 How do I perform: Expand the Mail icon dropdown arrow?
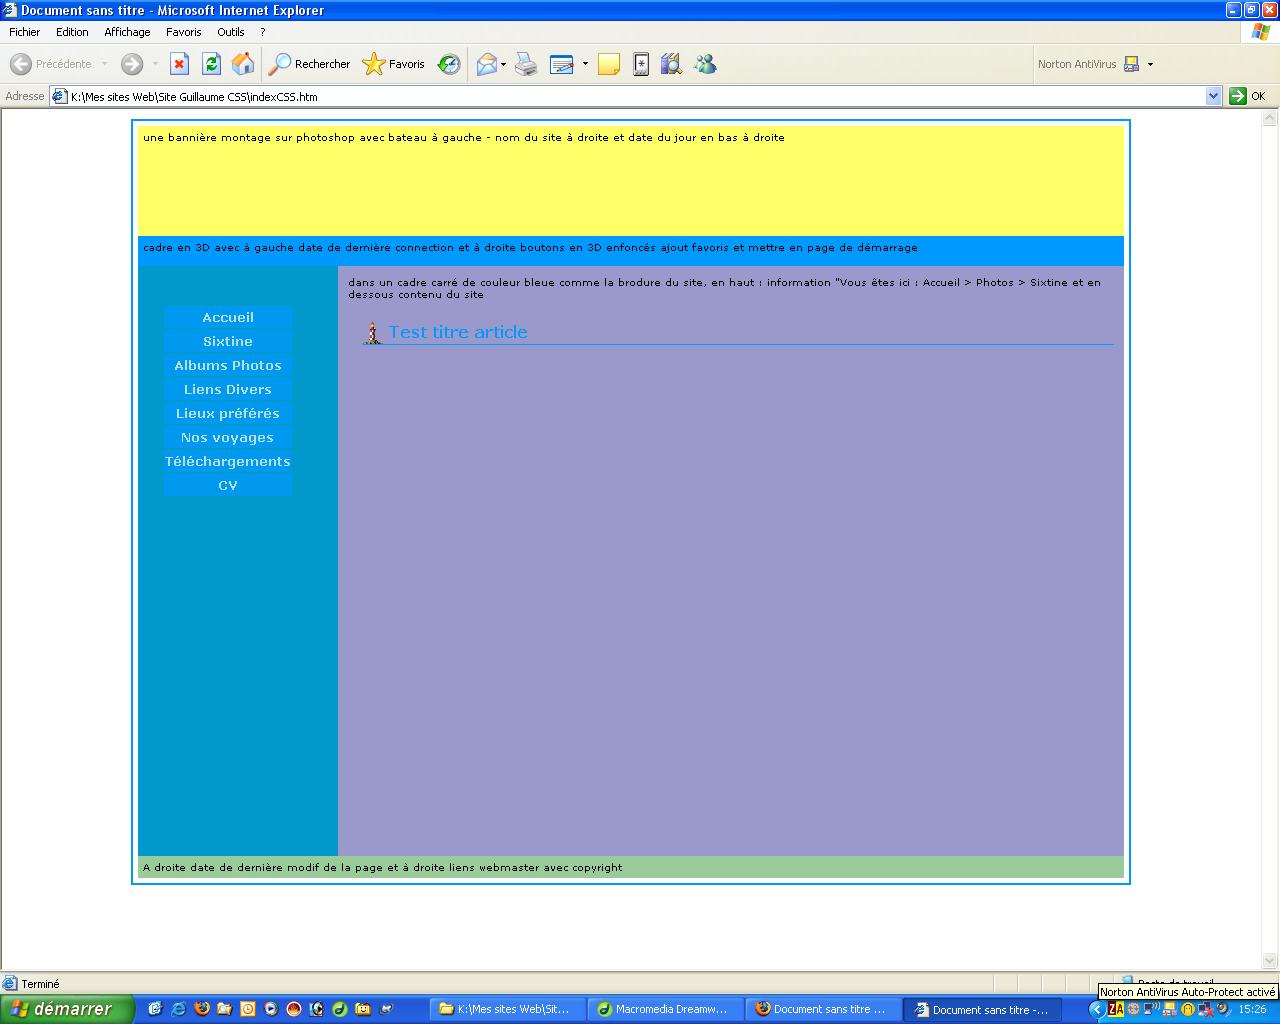[504, 64]
